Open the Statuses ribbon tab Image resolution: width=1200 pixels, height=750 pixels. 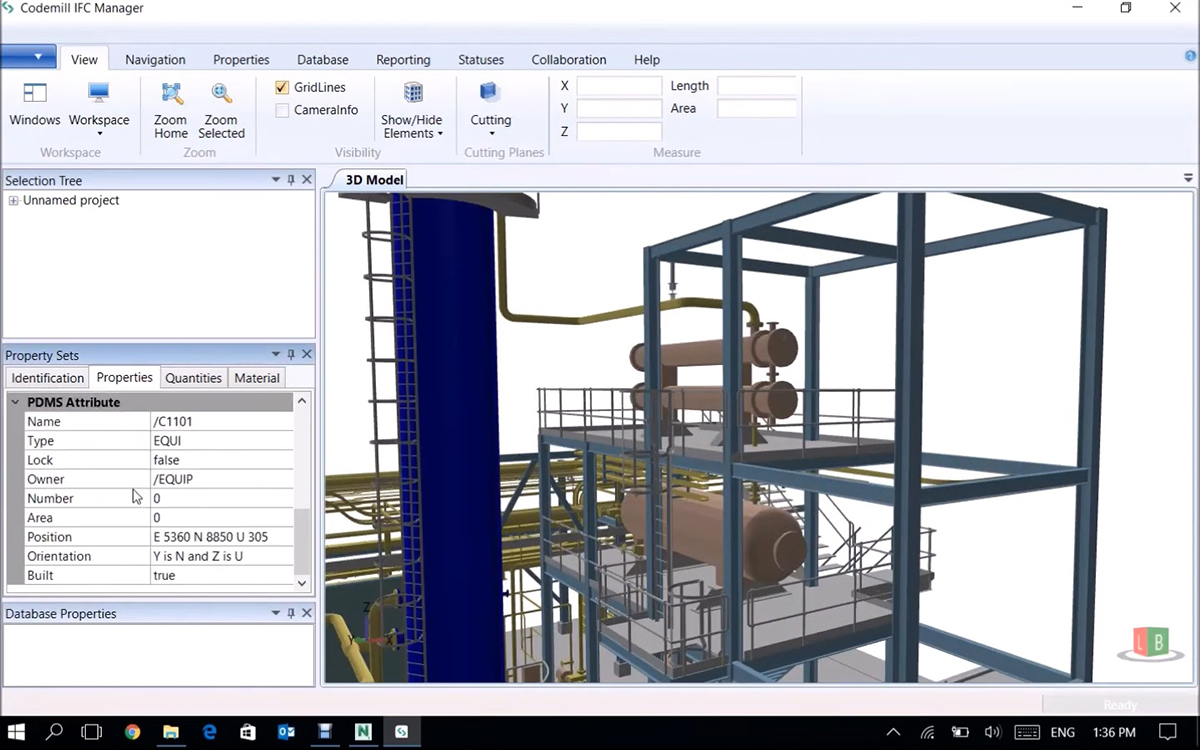pos(481,60)
